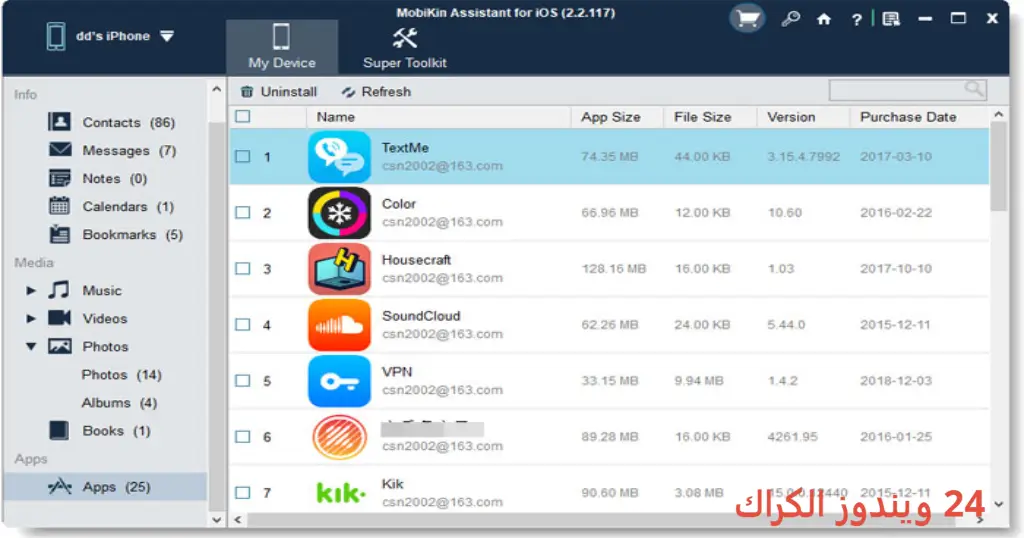The height and width of the screenshot is (538, 1024).
Task: Click sidebar scroll up arrow
Action: 217,89
